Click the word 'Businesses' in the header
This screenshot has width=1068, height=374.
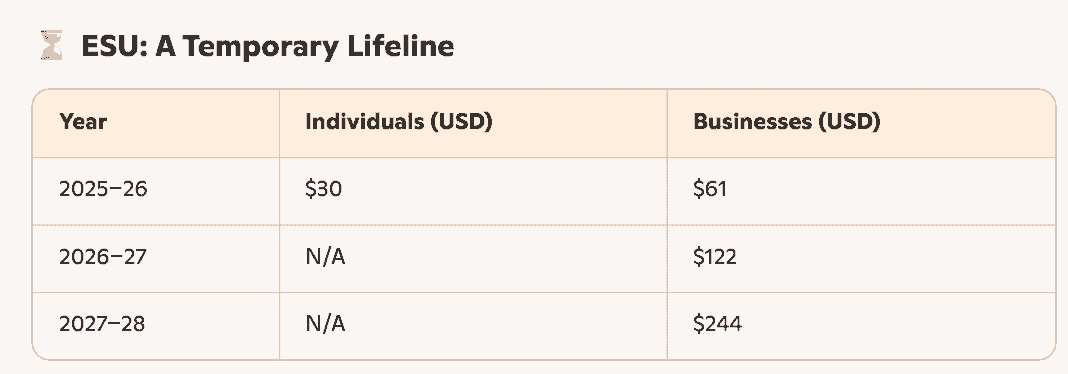752,122
